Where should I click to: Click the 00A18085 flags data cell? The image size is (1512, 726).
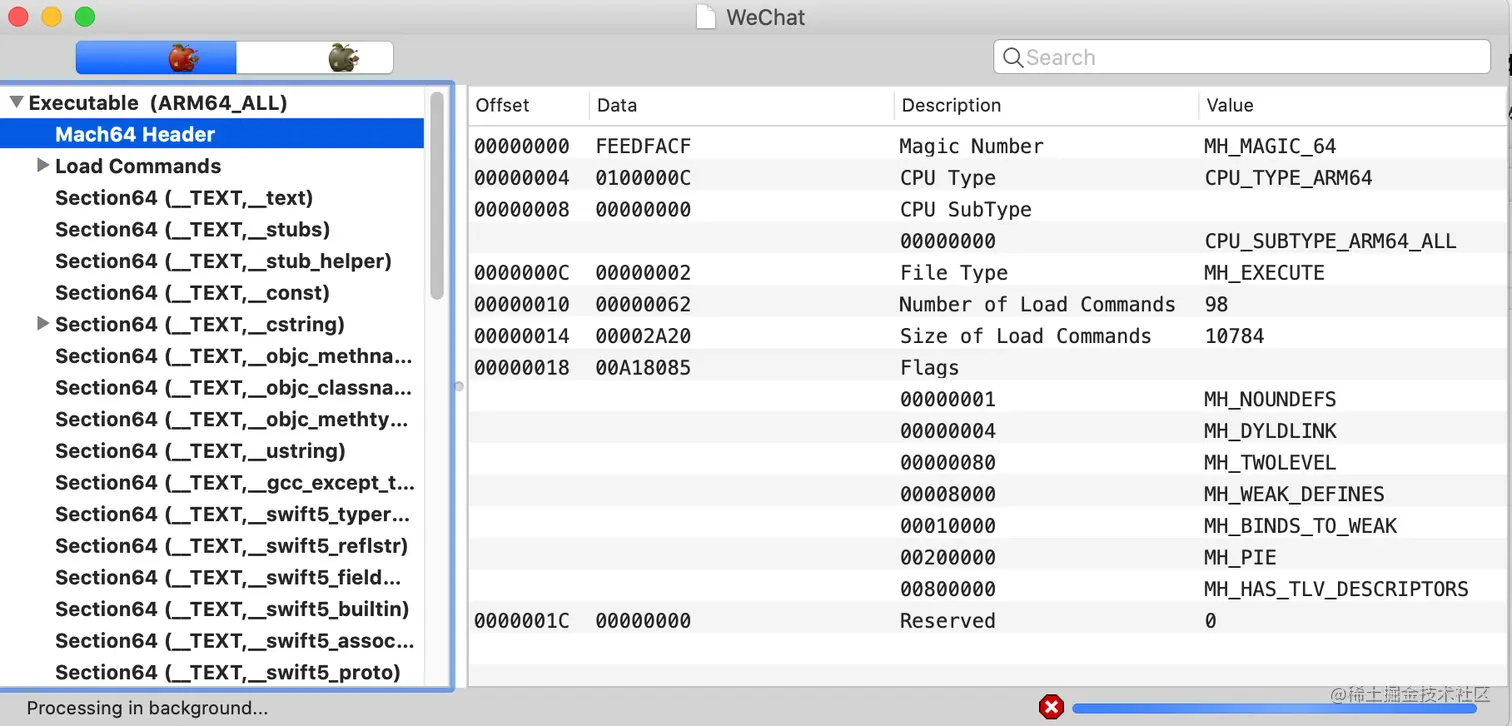643,367
